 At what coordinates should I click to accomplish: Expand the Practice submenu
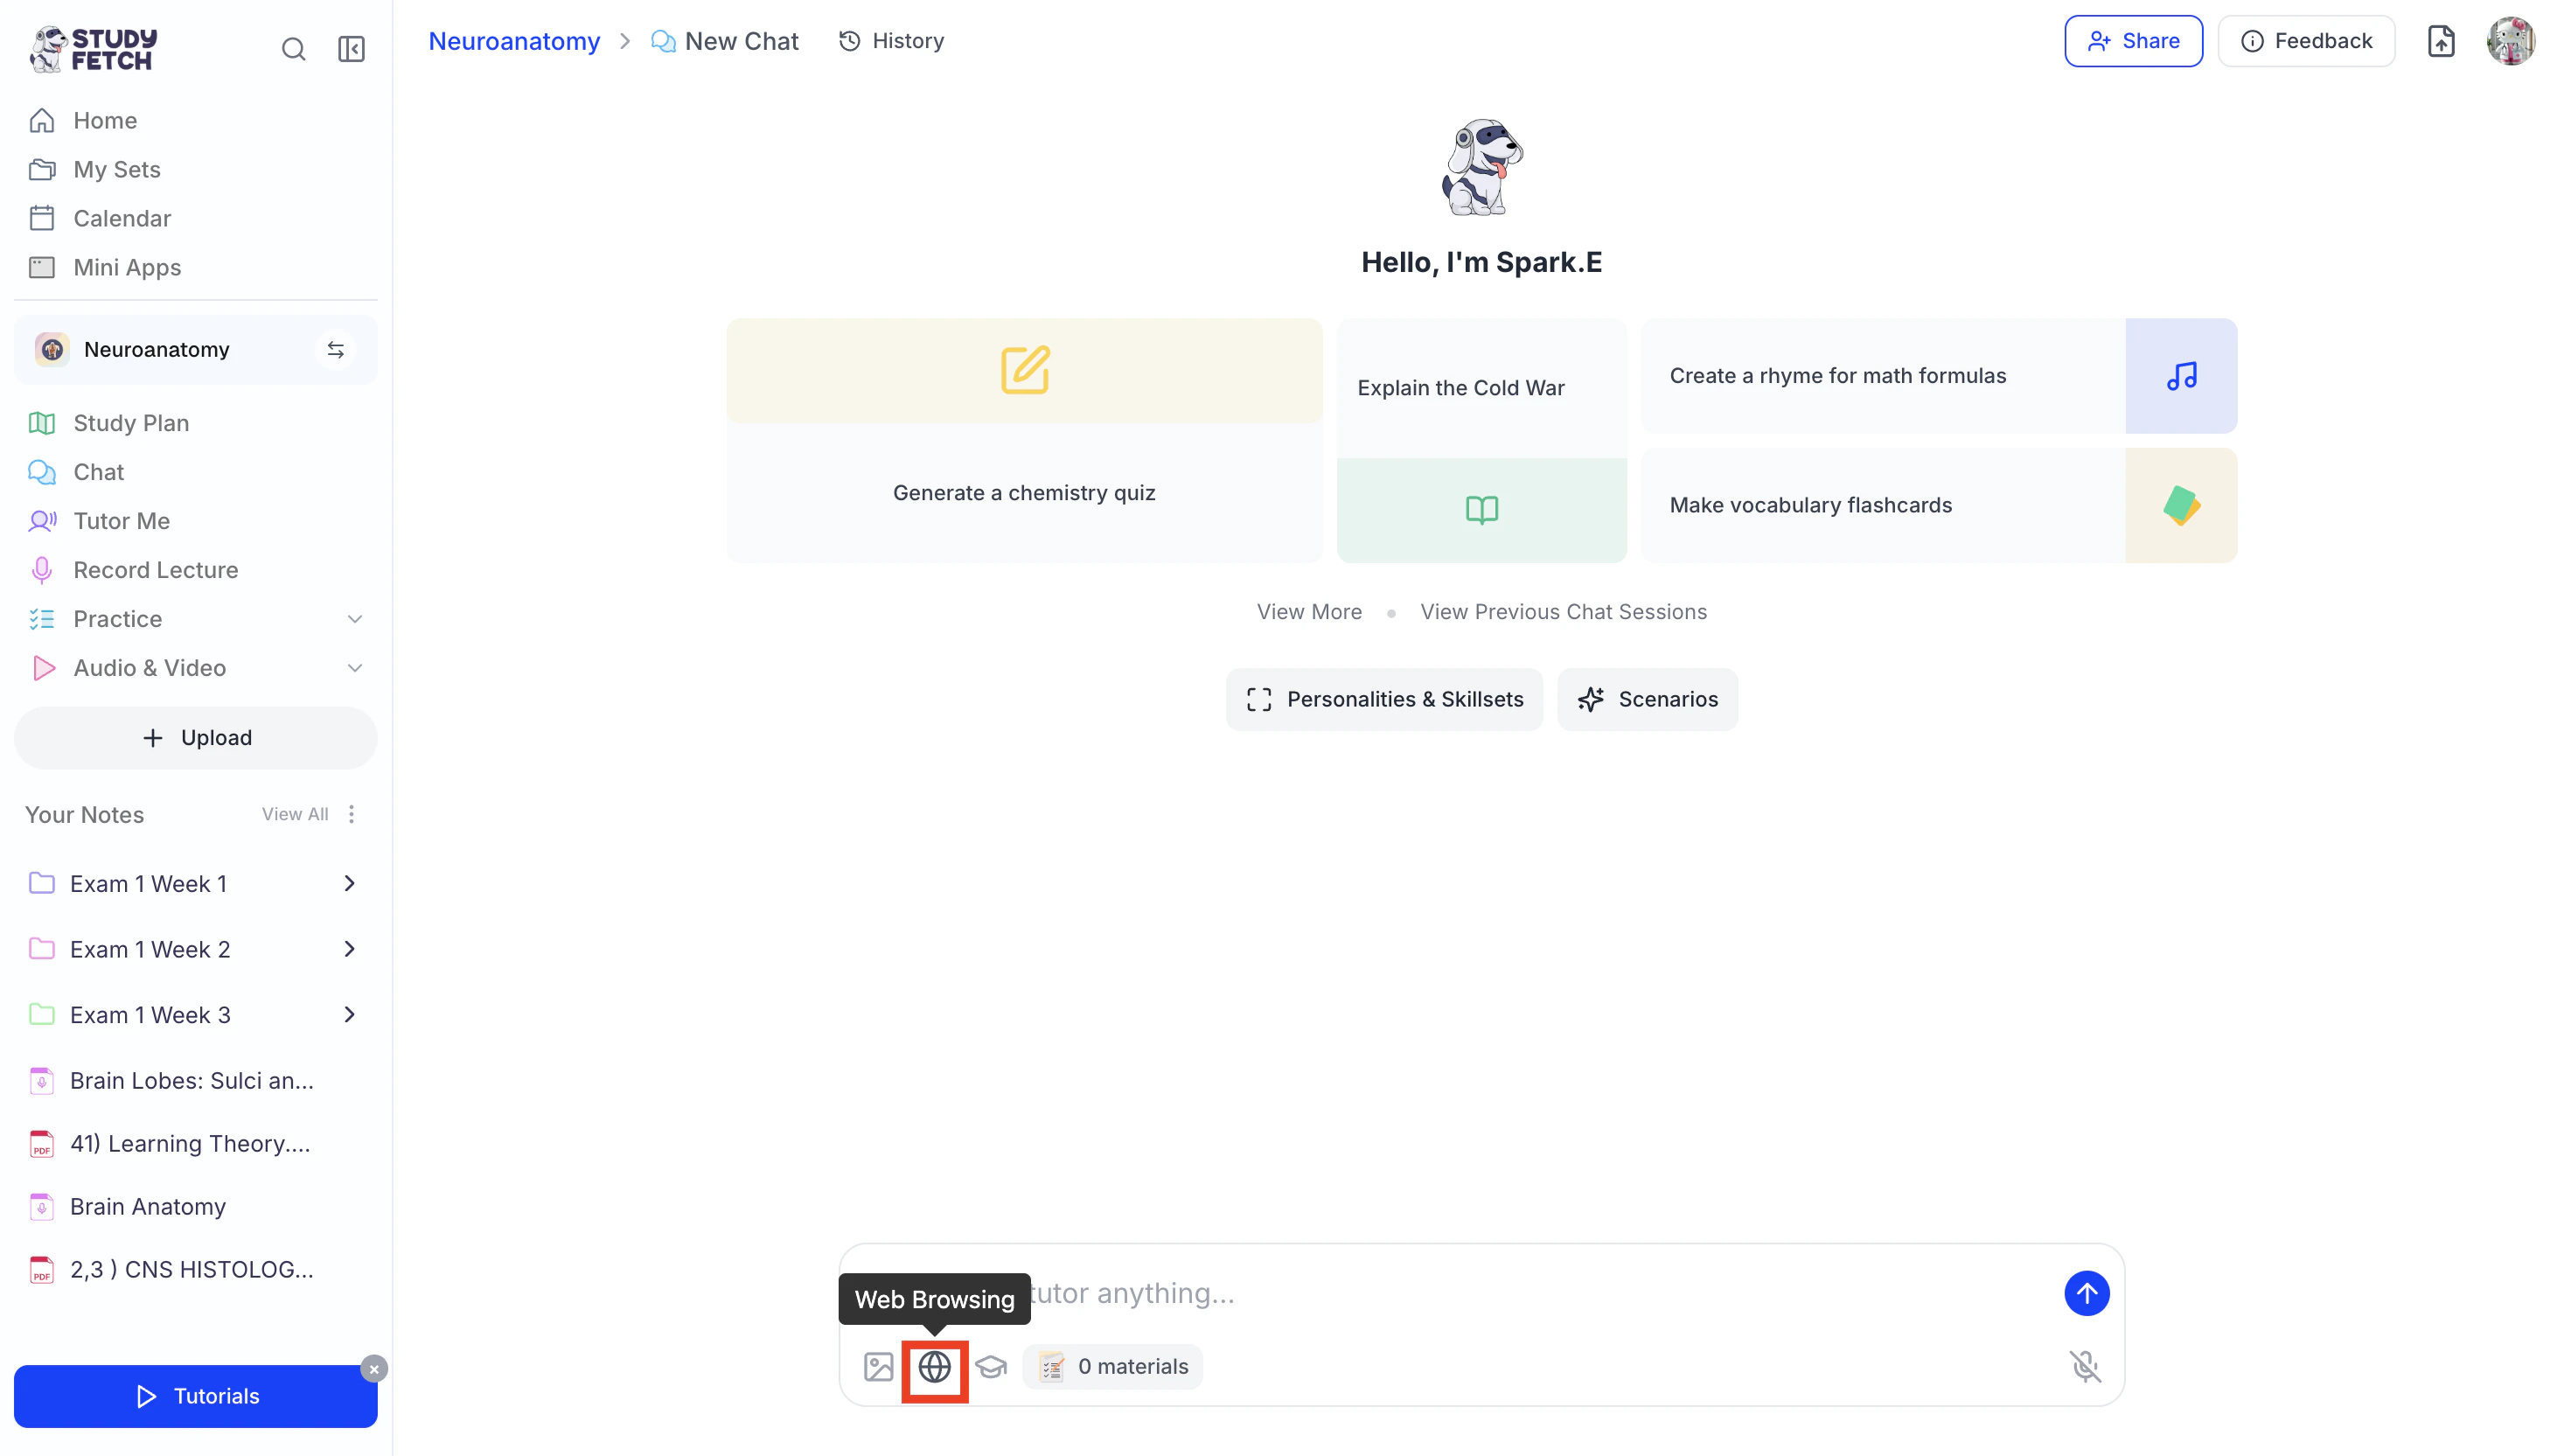pos(354,619)
